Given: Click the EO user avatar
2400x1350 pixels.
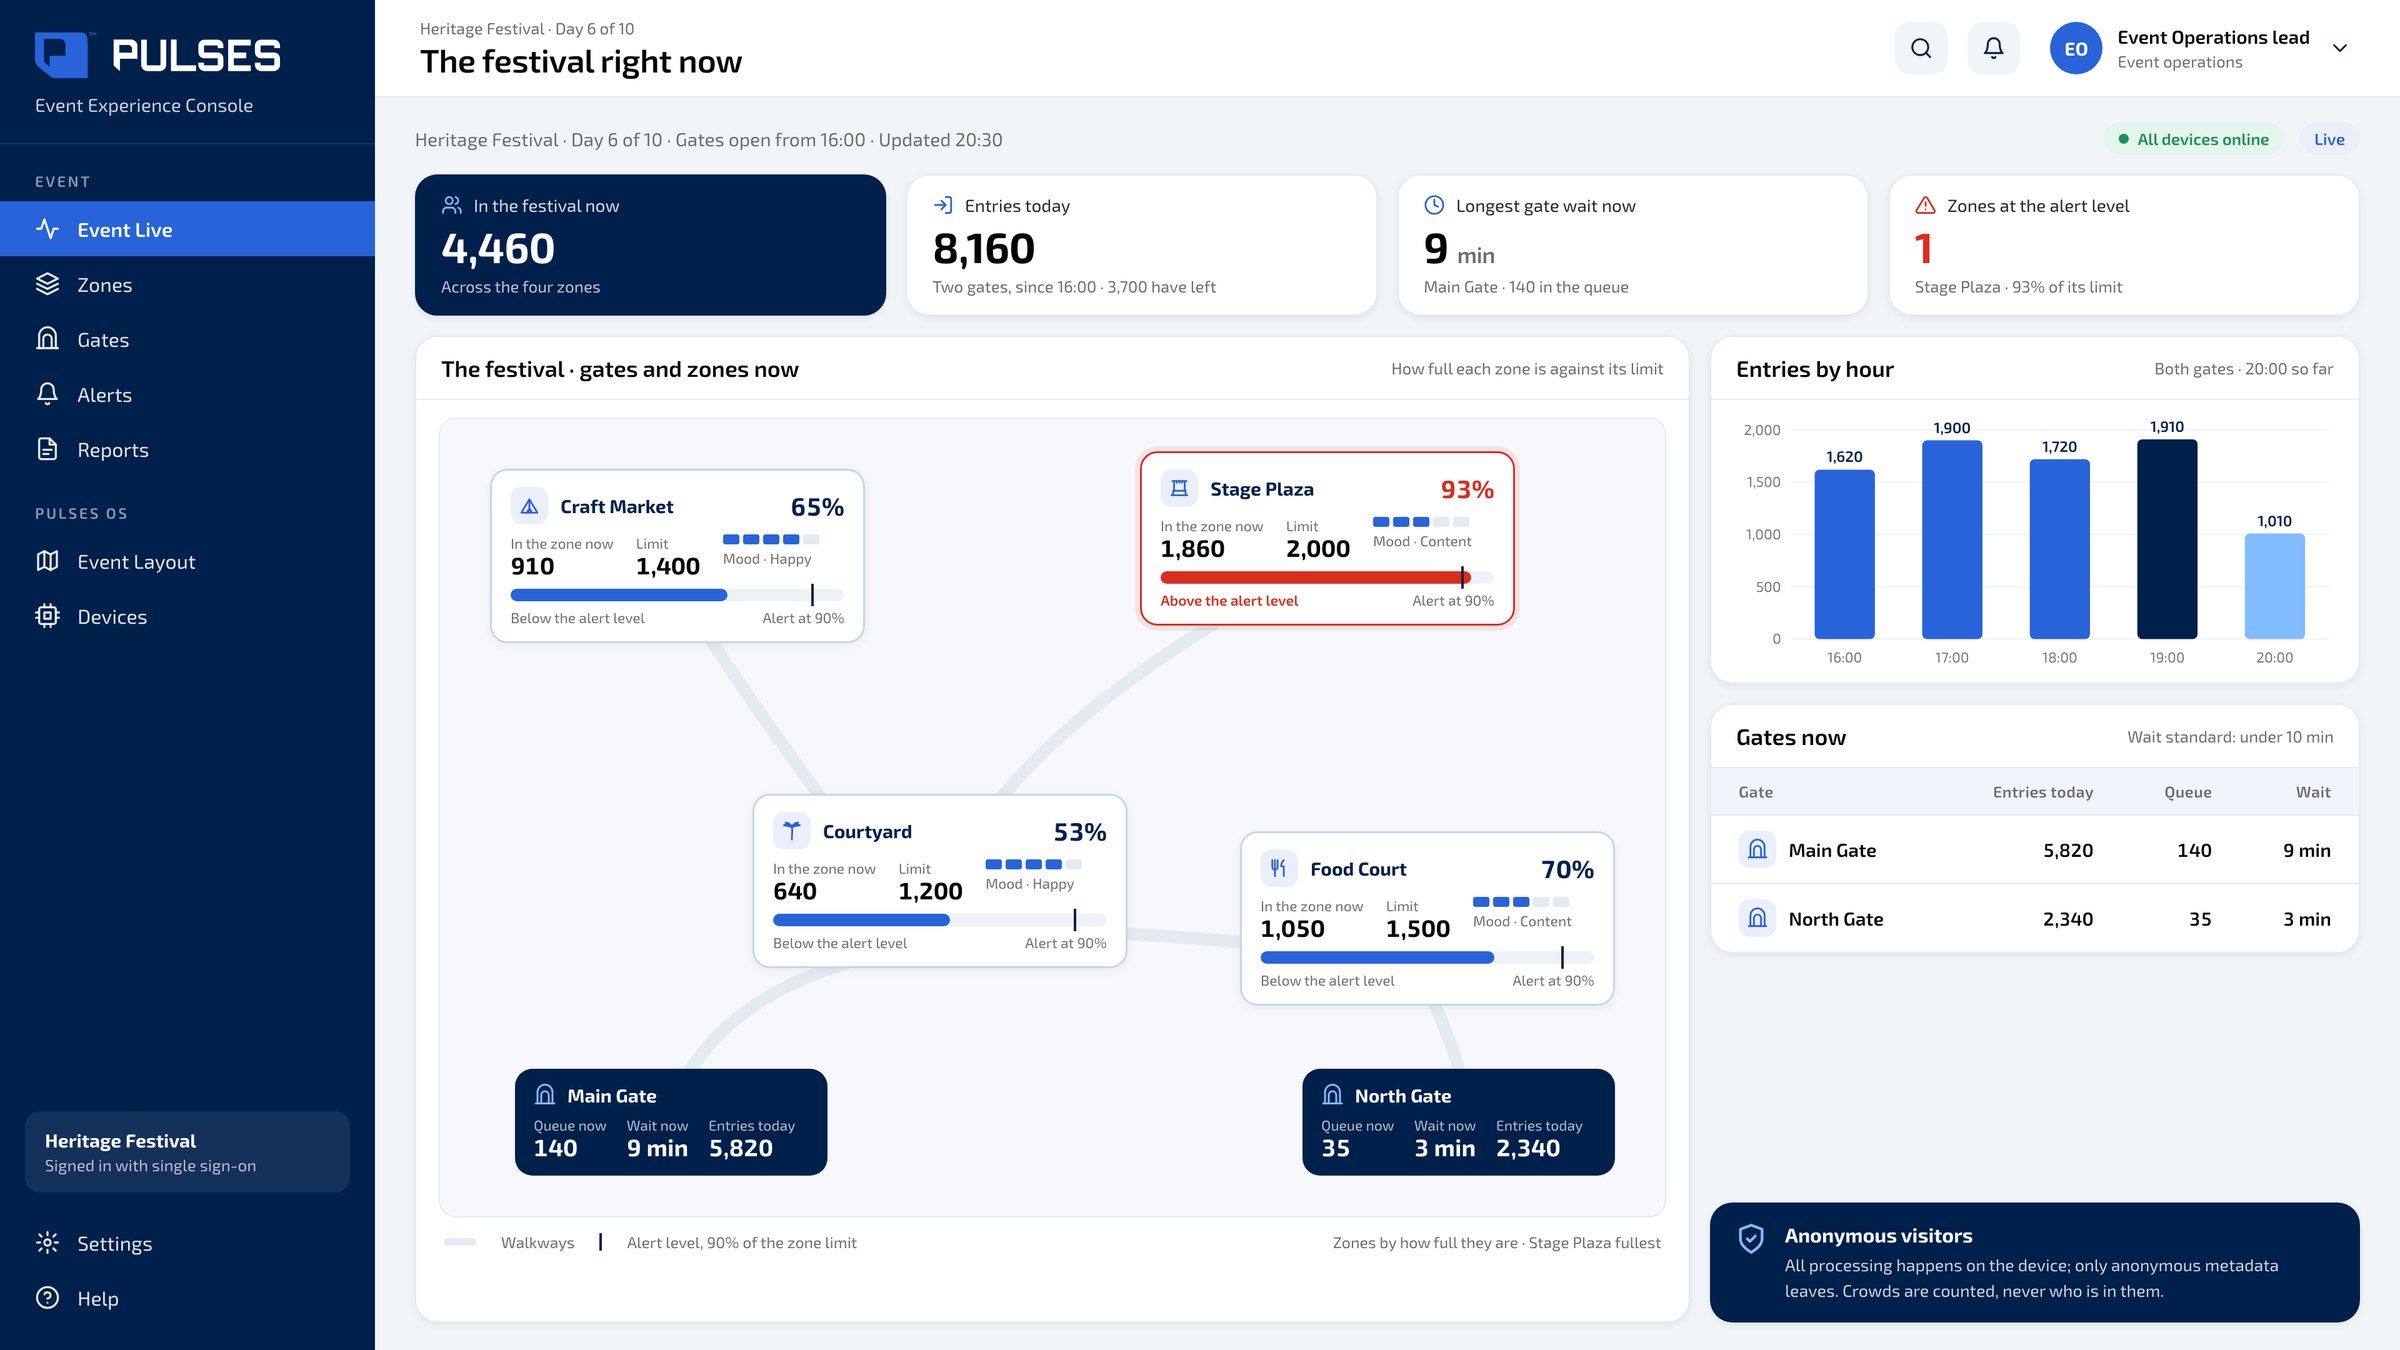Looking at the screenshot, I should tap(2076, 48).
